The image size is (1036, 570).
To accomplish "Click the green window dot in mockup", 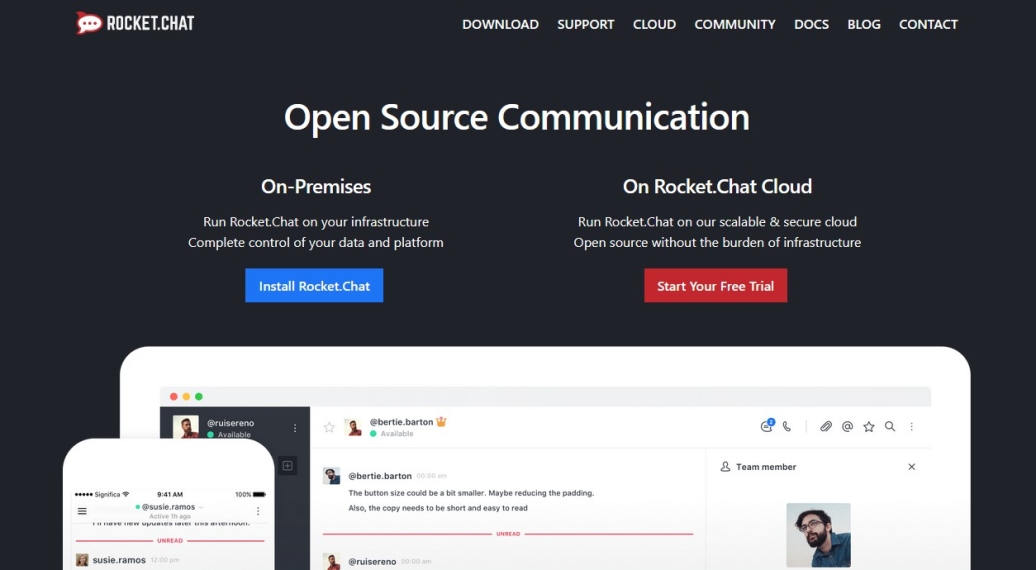I will pos(199,396).
